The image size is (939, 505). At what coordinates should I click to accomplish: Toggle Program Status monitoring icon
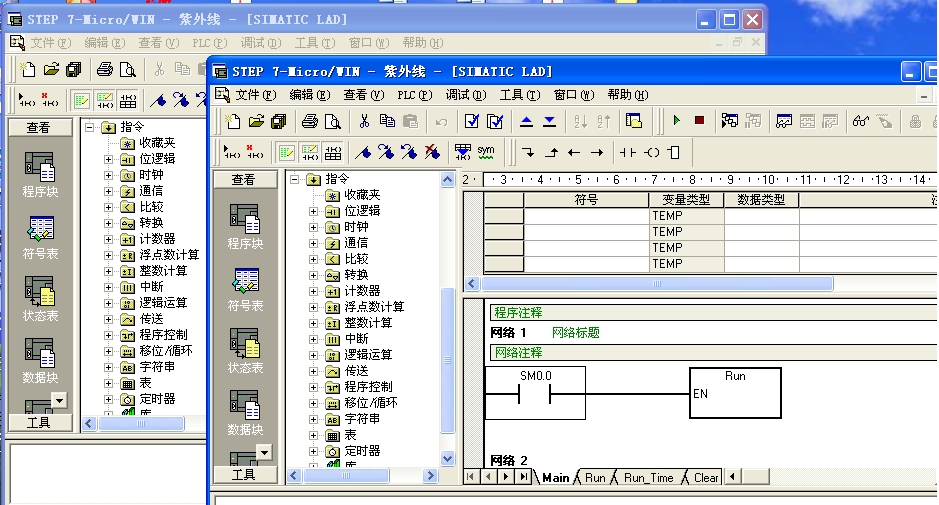(x=730, y=121)
